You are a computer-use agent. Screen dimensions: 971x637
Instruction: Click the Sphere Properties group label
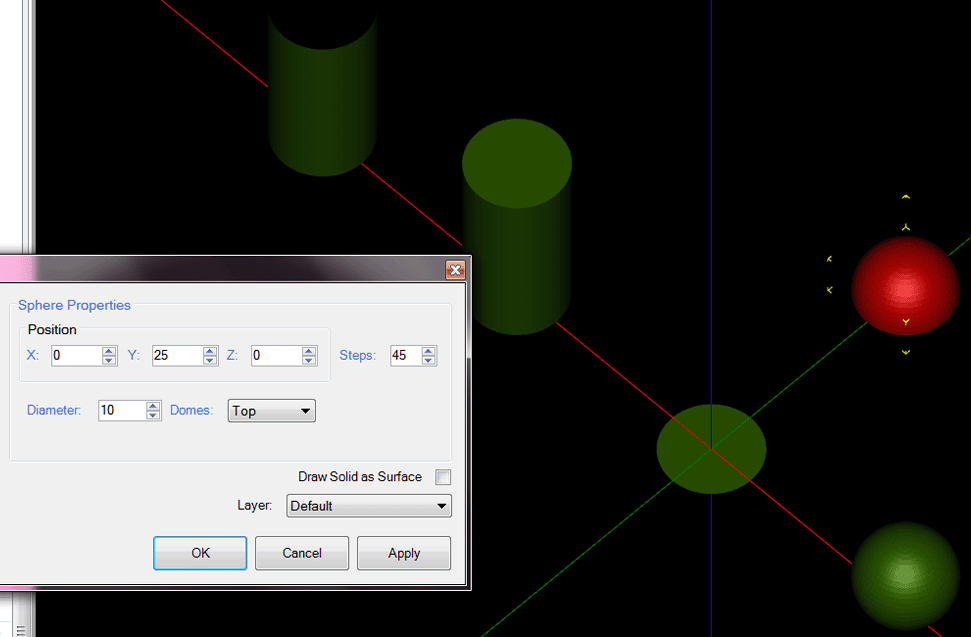click(x=74, y=305)
